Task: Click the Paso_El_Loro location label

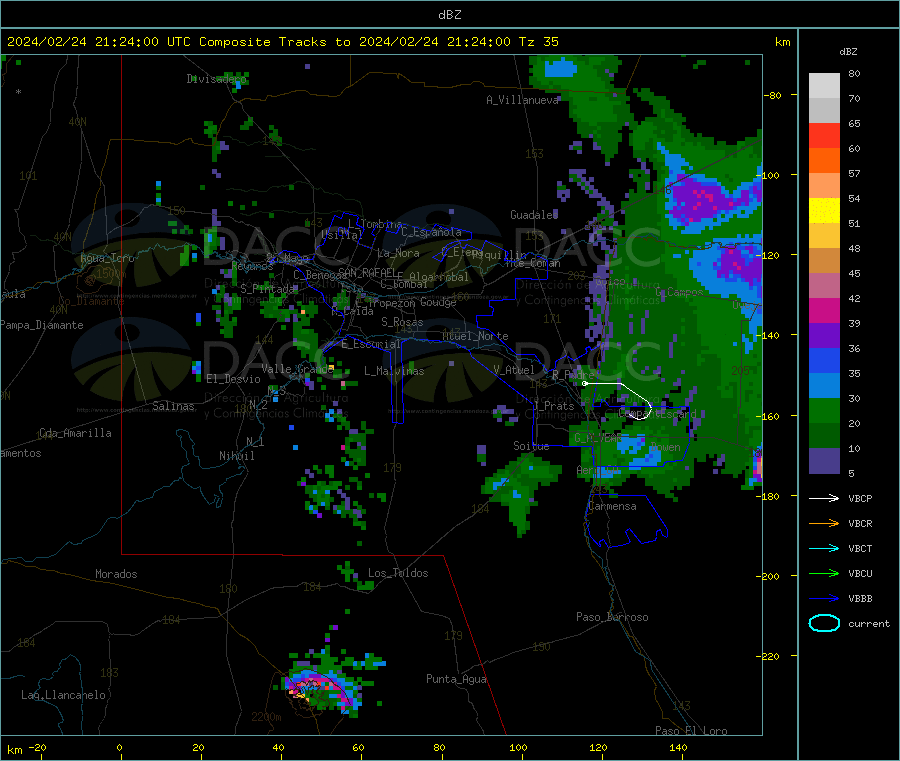Action: (691, 731)
